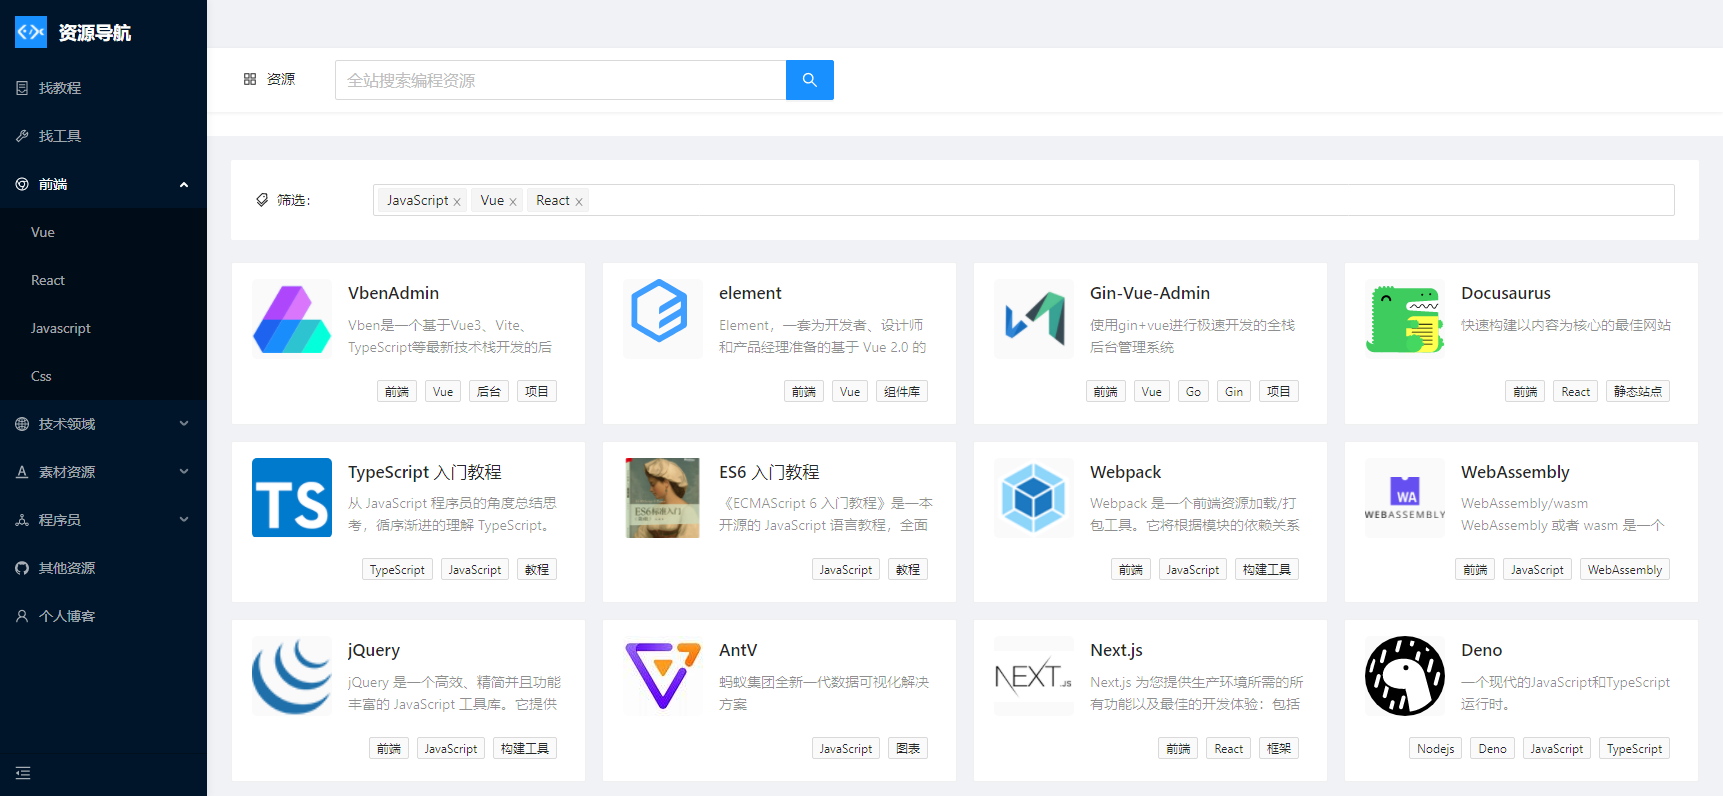This screenshot has height=796, width=1723.
Task: Open the Deno card title
Action: click(x=1481, y=650)
